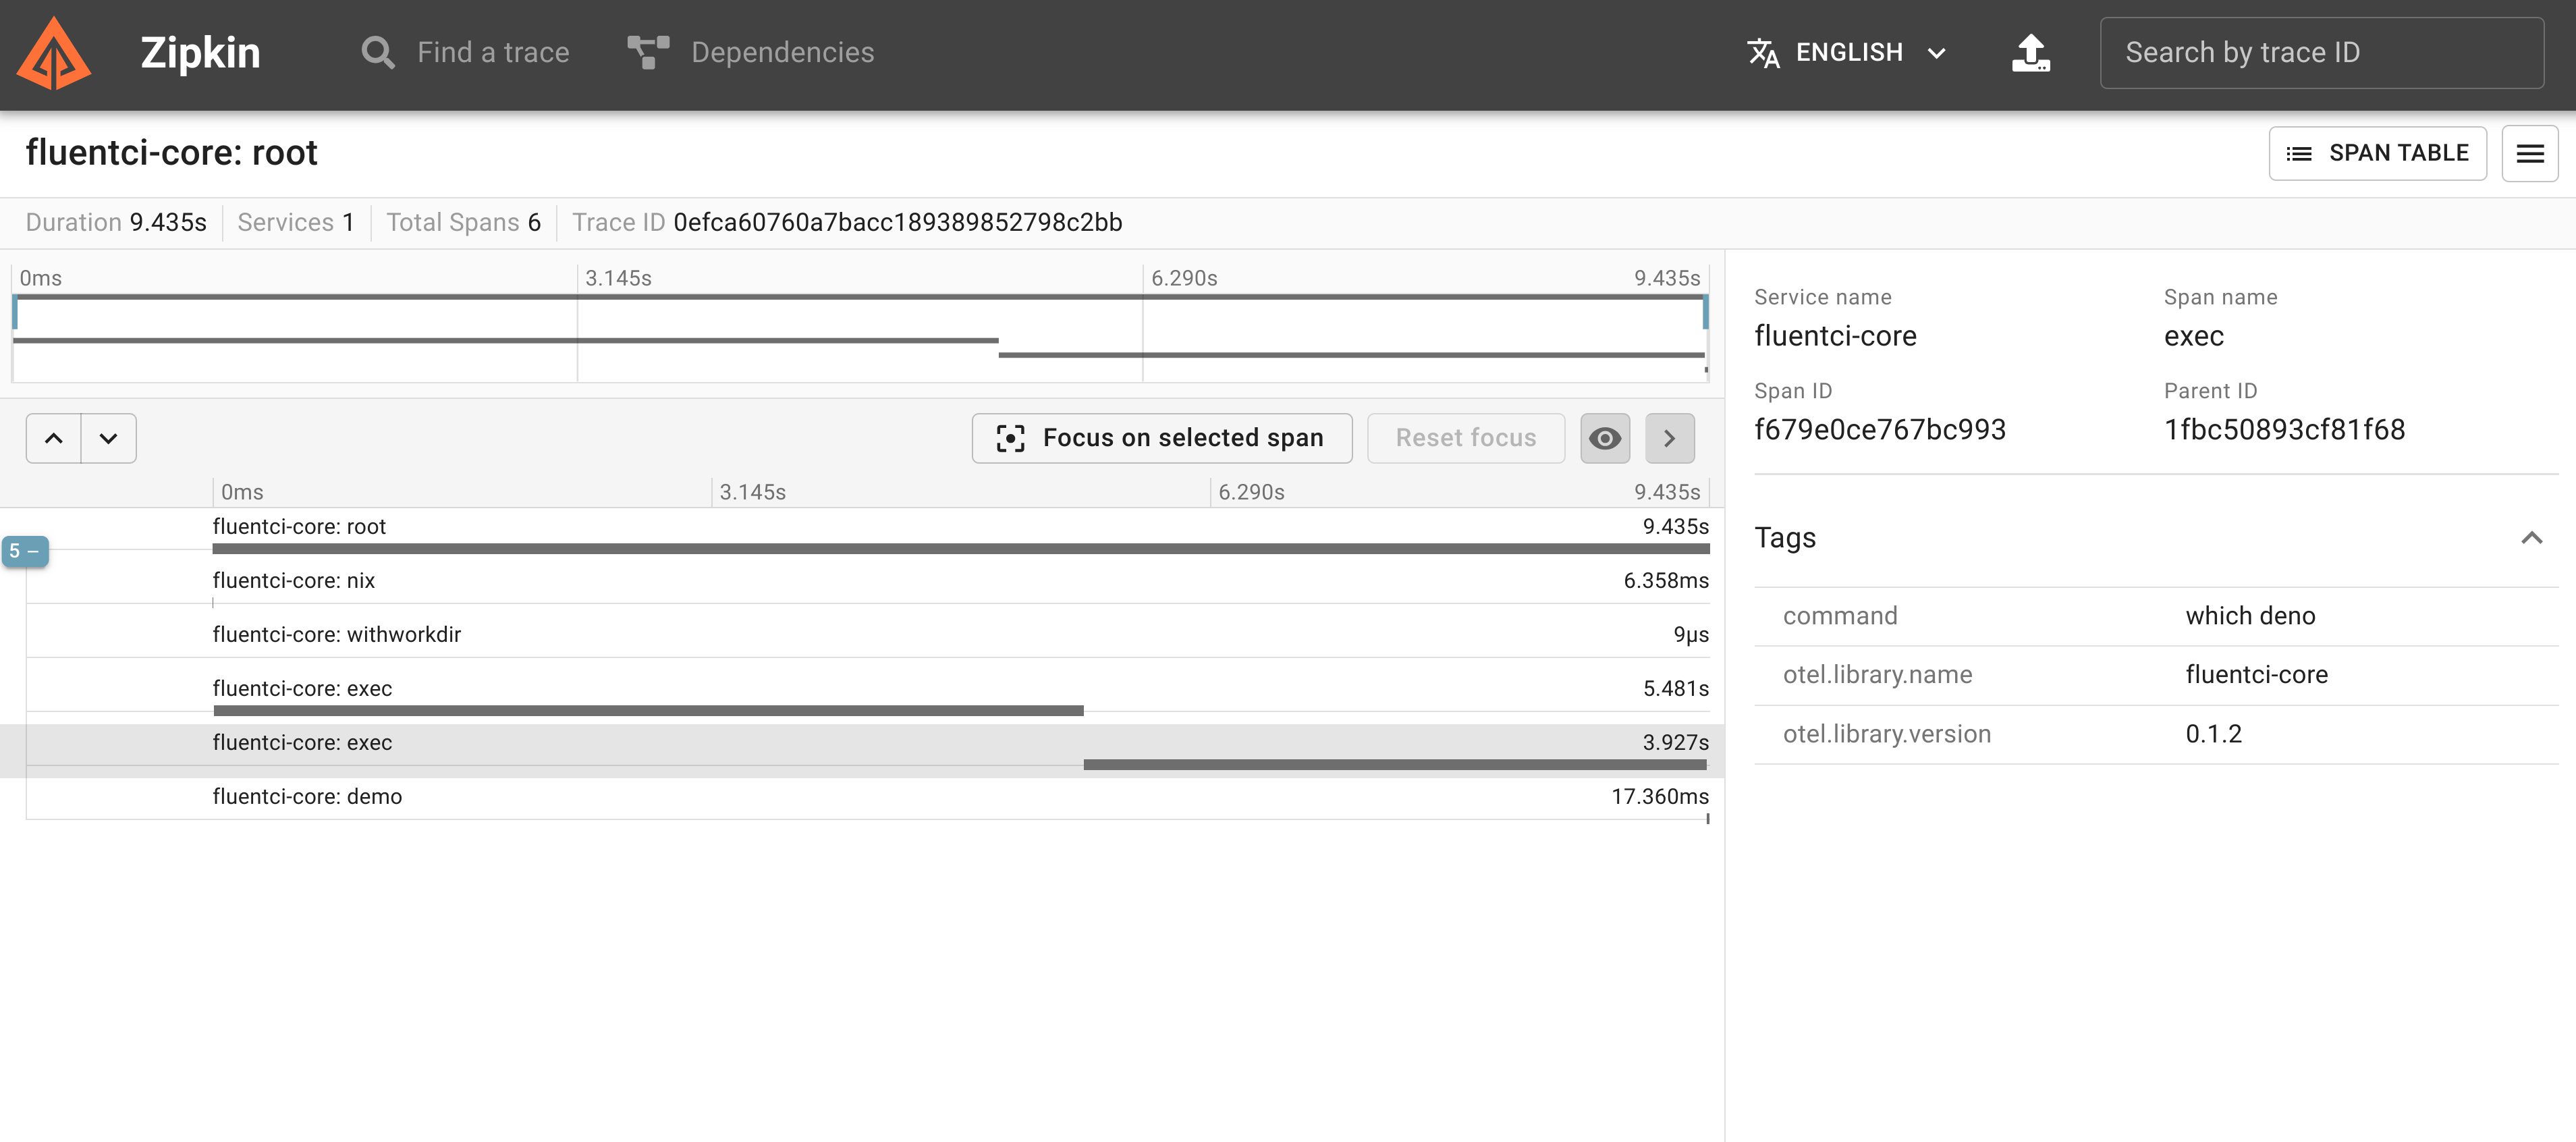Click the left mini-timeline range handle
The width and height of the screenshot is (2576, 1142).
[x=15, y=313]
